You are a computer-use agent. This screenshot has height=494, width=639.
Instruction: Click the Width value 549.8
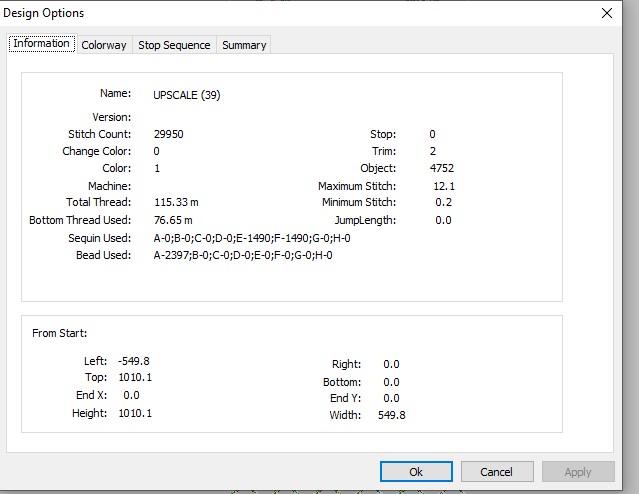pyautogui.click(x=392, y=415)
